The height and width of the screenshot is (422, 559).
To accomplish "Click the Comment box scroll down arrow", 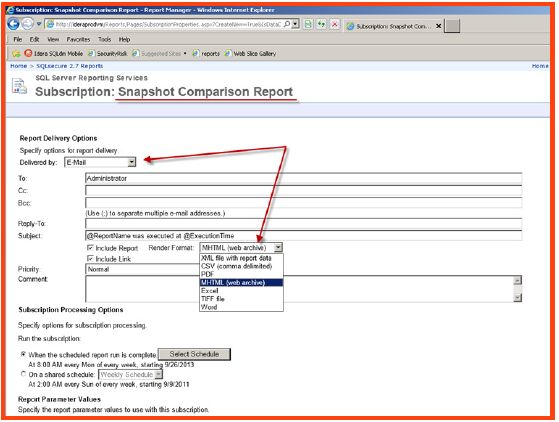I will pos(517,297).
